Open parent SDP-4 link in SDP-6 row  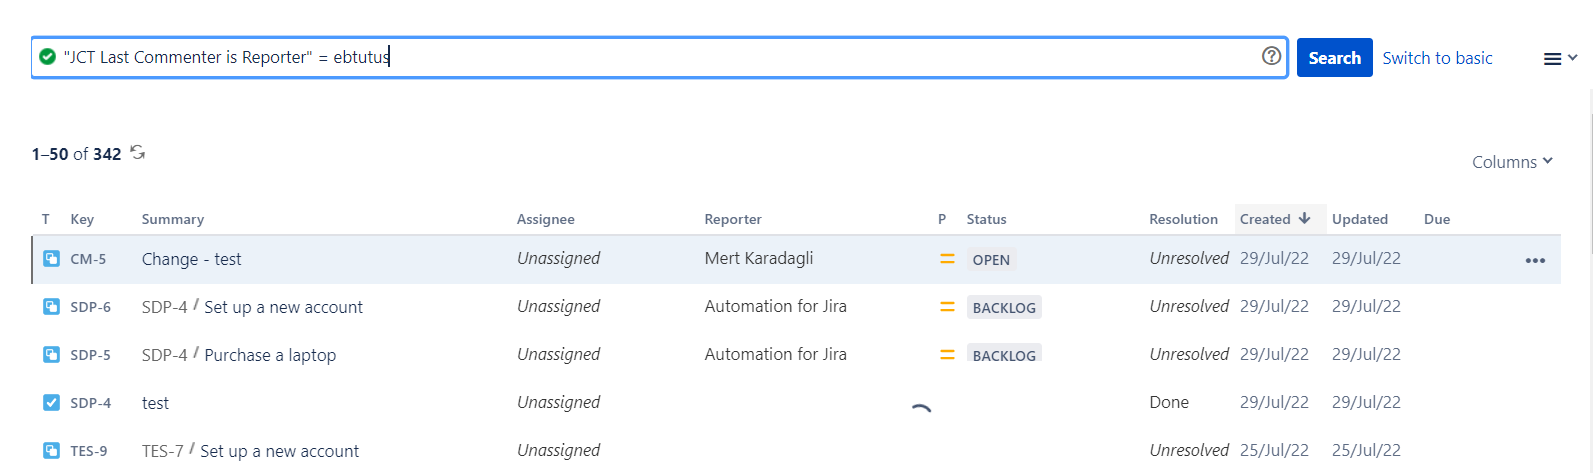164,307
